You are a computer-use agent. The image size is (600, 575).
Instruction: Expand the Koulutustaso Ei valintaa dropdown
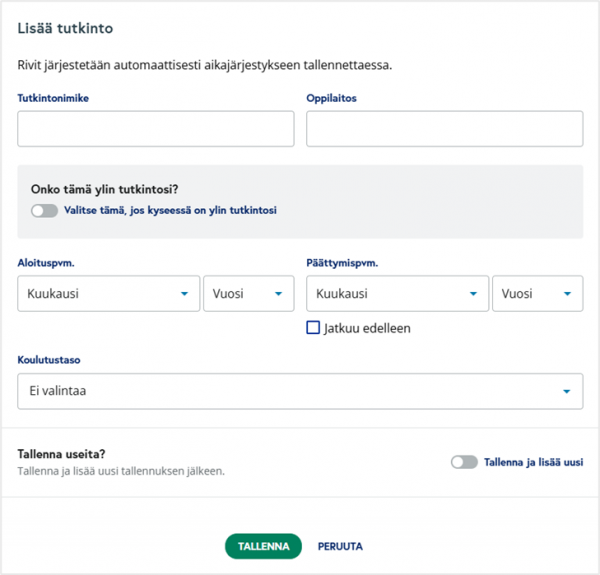(300, 391)
